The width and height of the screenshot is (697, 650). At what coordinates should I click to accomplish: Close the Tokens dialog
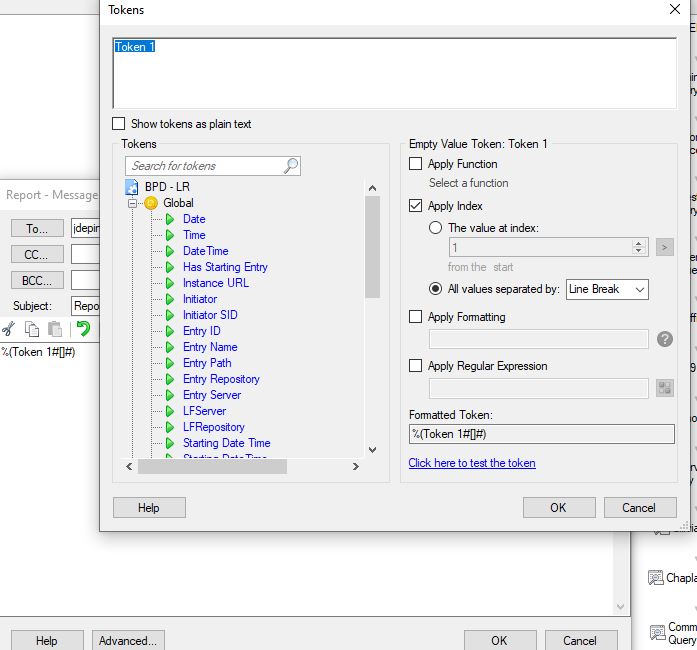coord(675,9)
